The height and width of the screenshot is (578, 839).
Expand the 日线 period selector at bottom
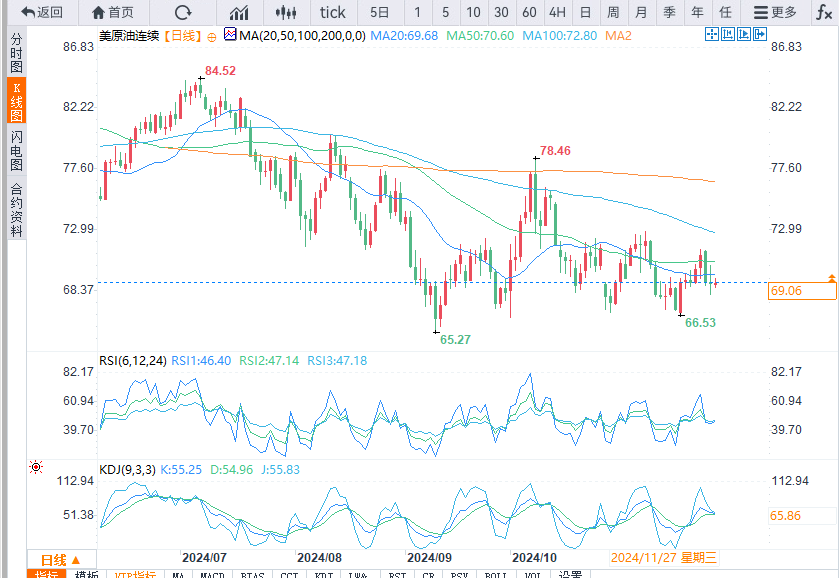(59, 558)
